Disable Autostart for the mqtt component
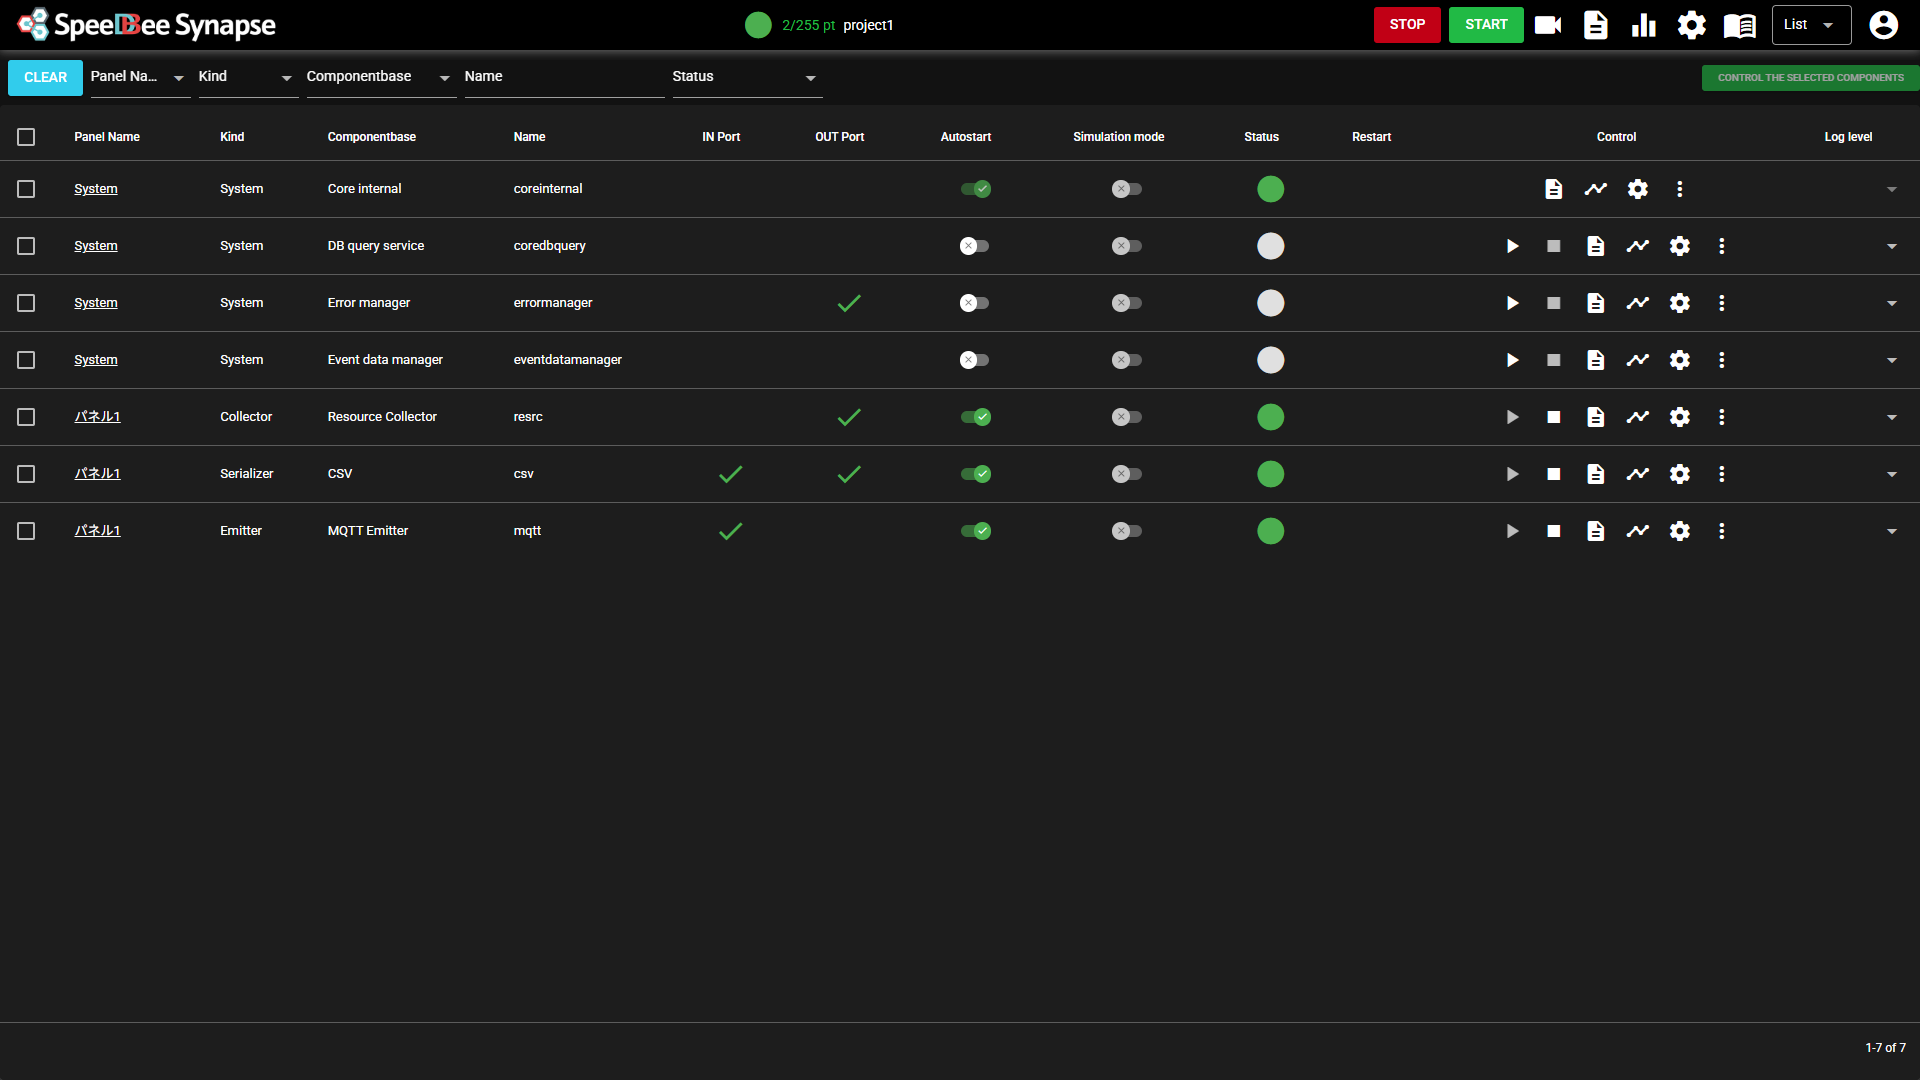Image resolution: width=1920 pixels, height=1080 pixels. (x=976, y=531)
